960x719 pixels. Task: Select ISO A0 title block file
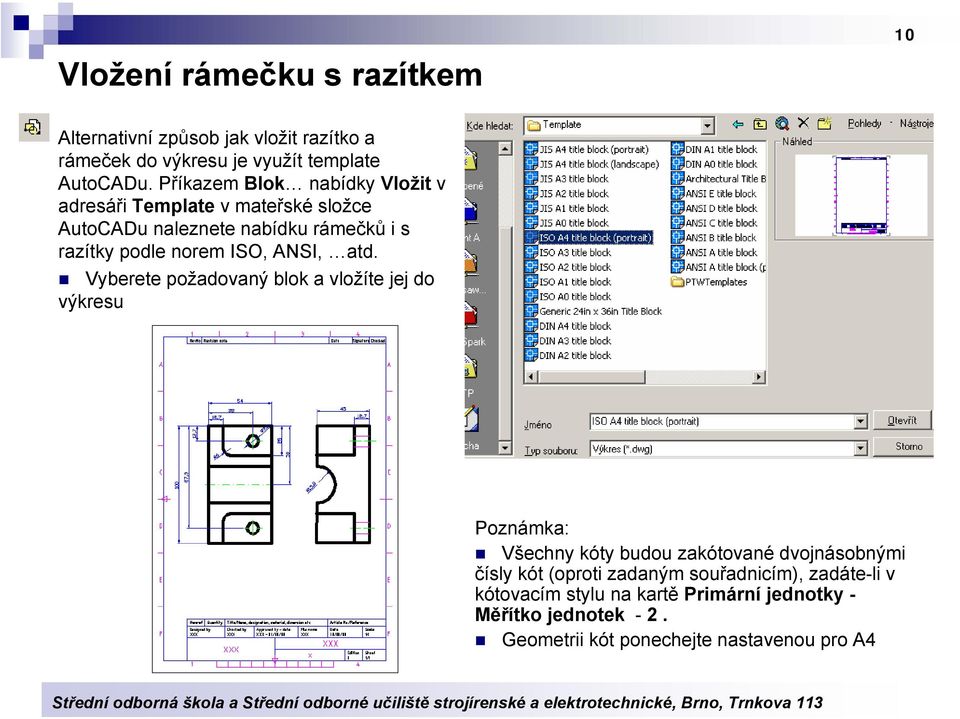568,296
